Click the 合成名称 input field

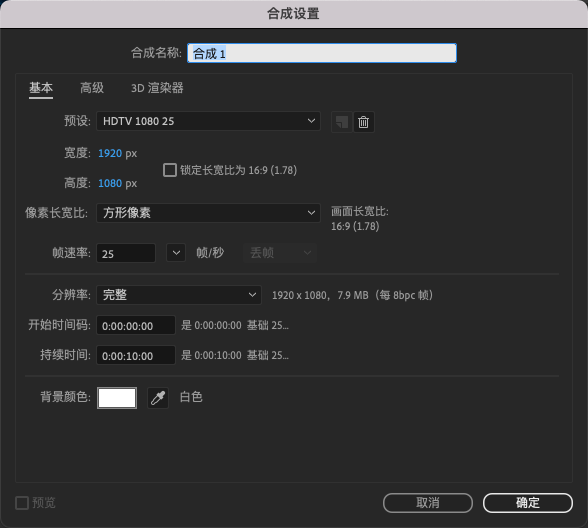322,53
